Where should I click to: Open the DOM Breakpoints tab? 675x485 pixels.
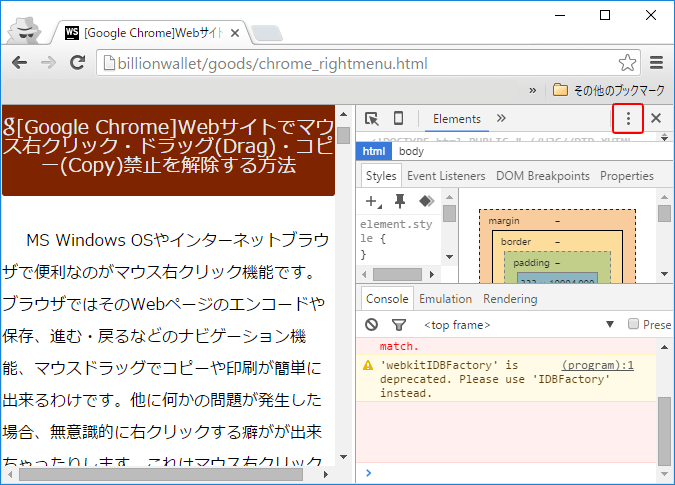(542, 176)
